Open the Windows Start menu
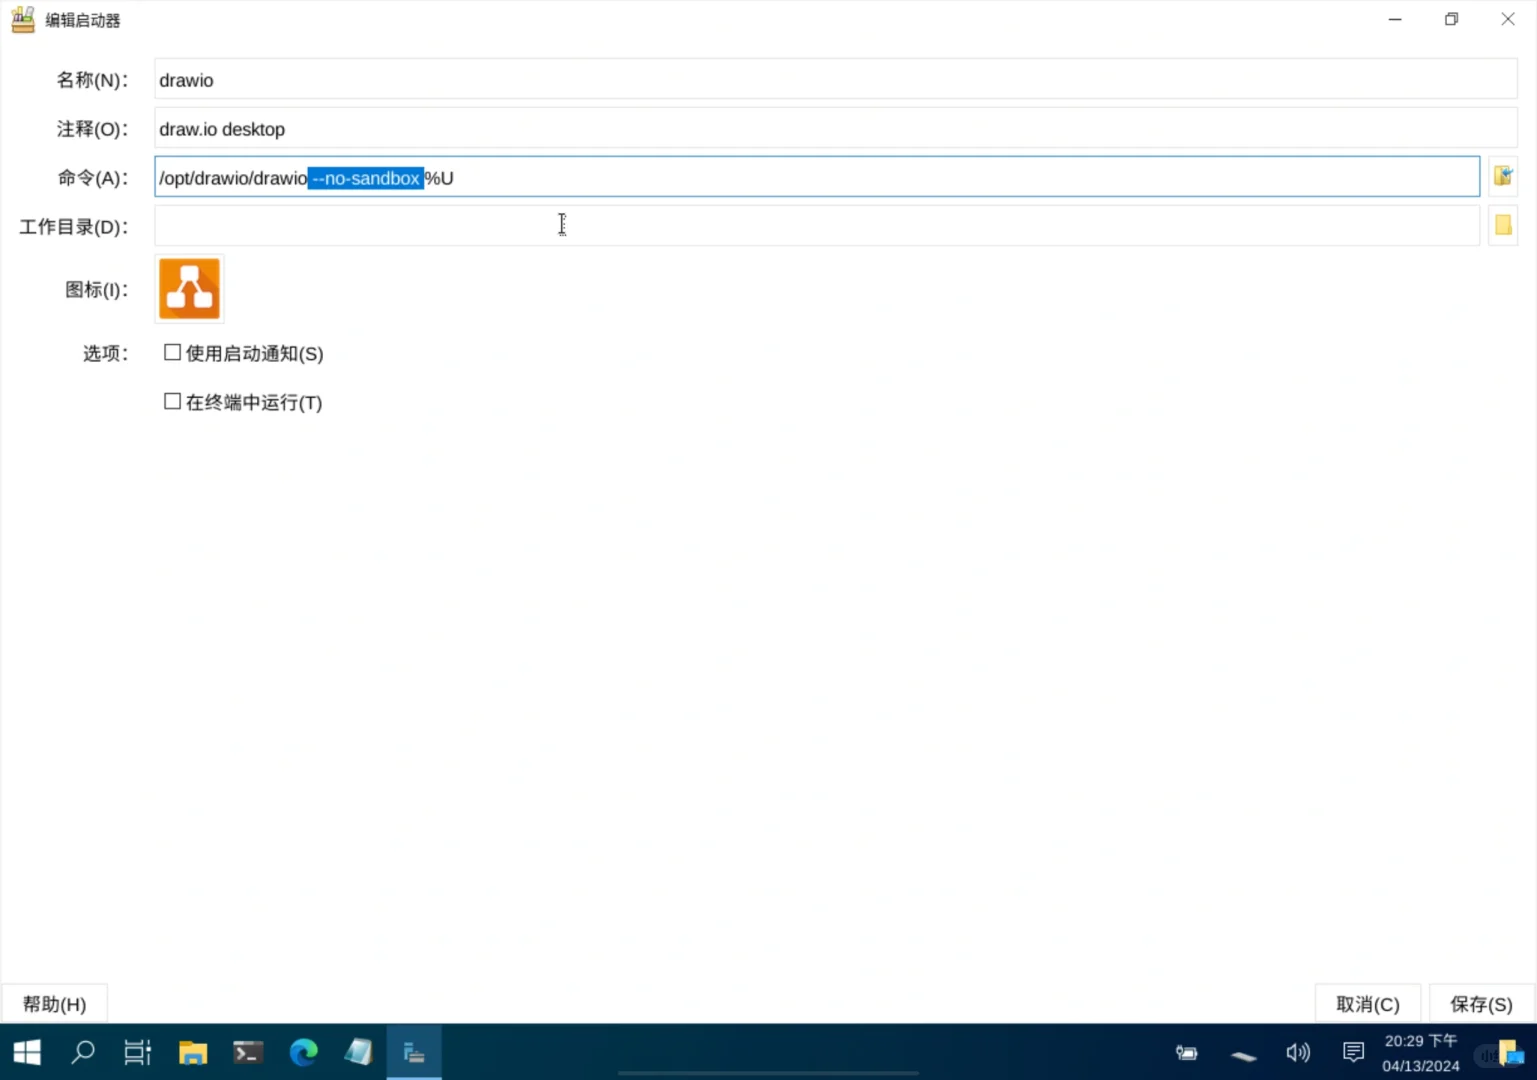This screenshot has width=1537, height=1080. [27, 1052]
